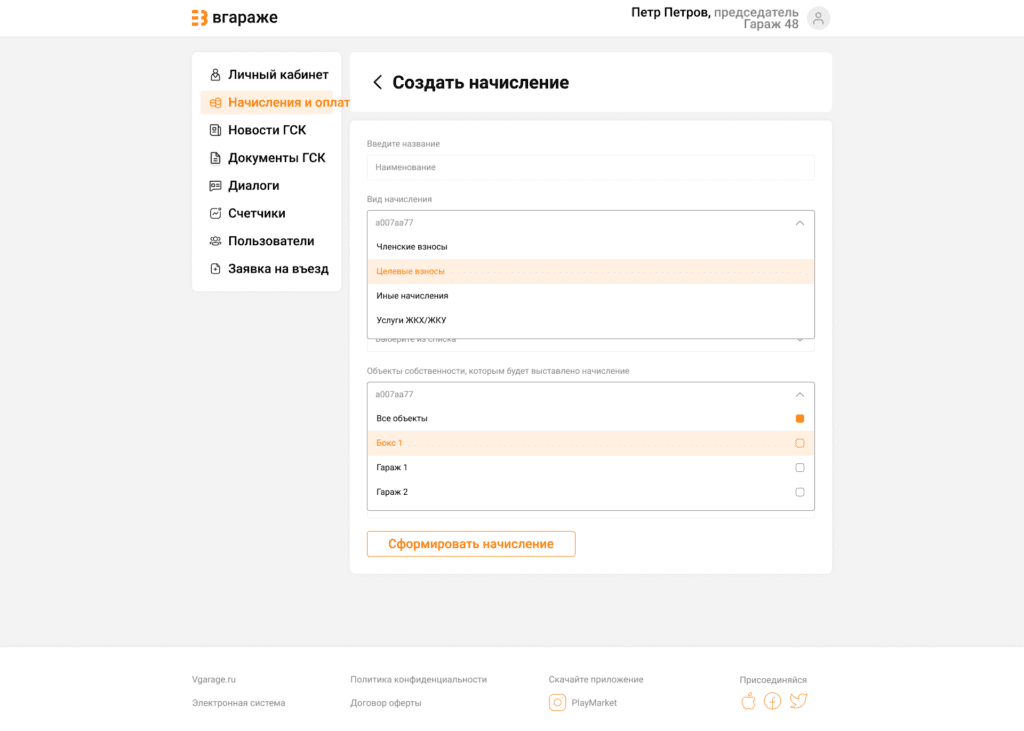Check the Бокс 1 checkbox
Image resolution: width=1024 pixels, height=731 pixels.
[x=799, y=443]
